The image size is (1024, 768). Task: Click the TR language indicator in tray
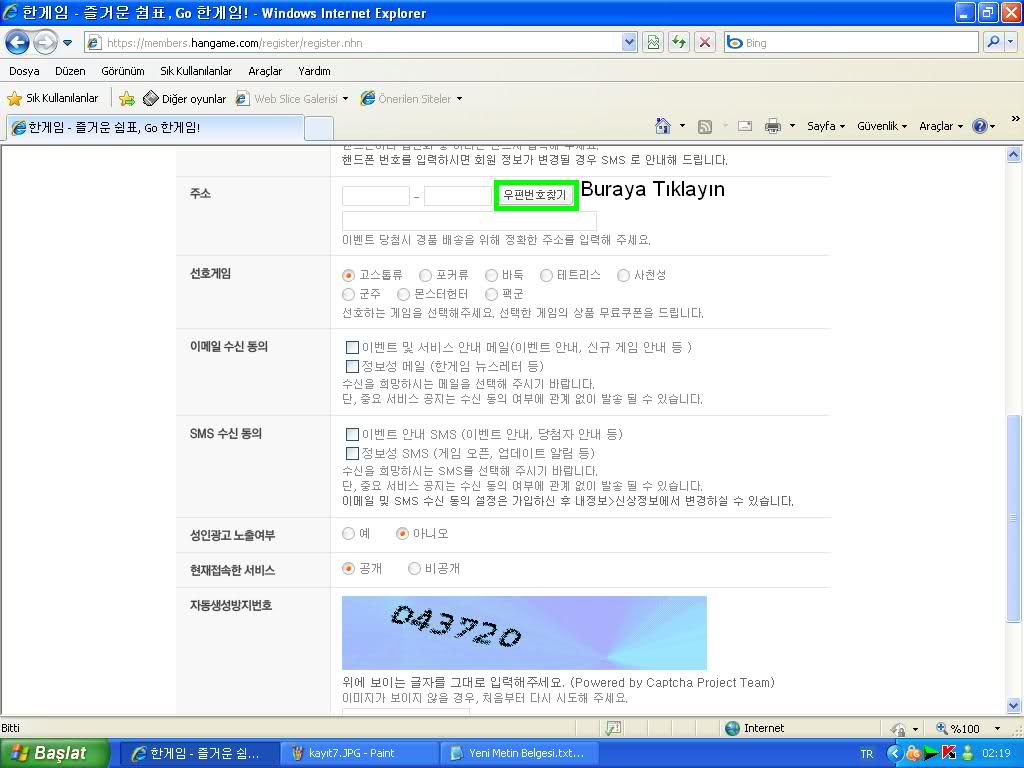pyautogui.click(x=867, y=754)
